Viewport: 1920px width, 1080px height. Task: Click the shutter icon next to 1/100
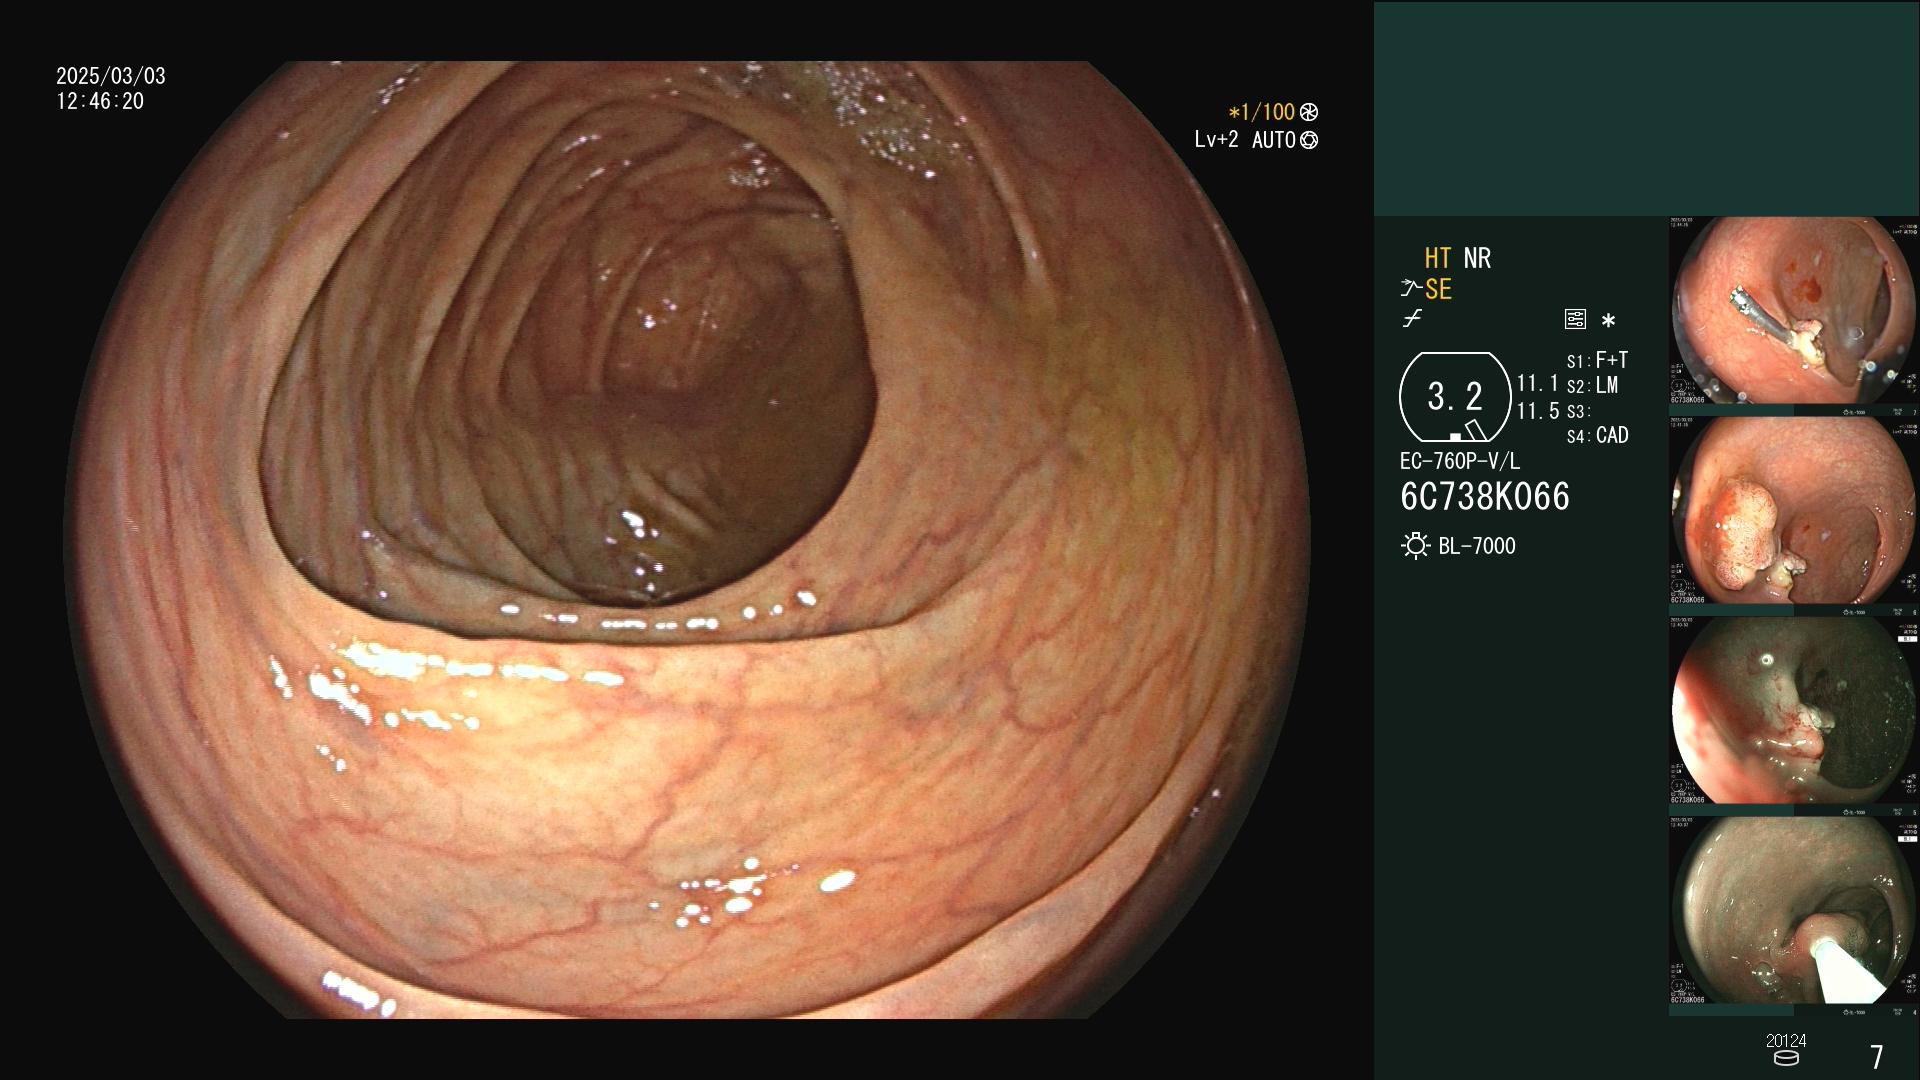coord(1309,112)
